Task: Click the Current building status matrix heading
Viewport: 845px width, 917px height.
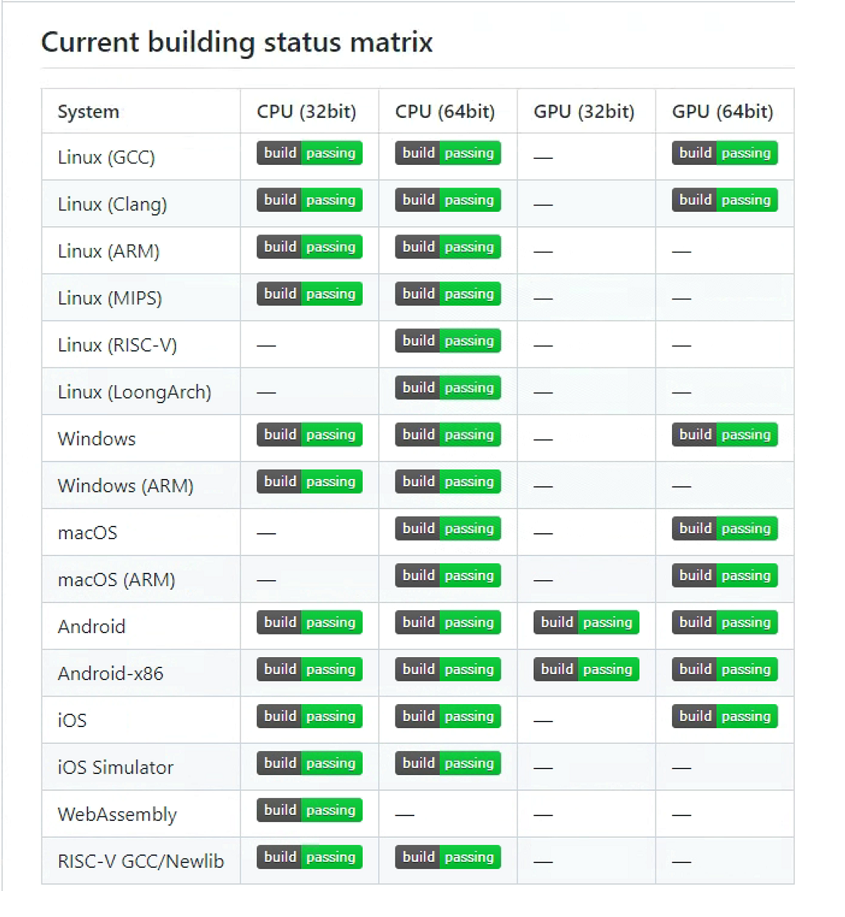Action: (237, 43)
